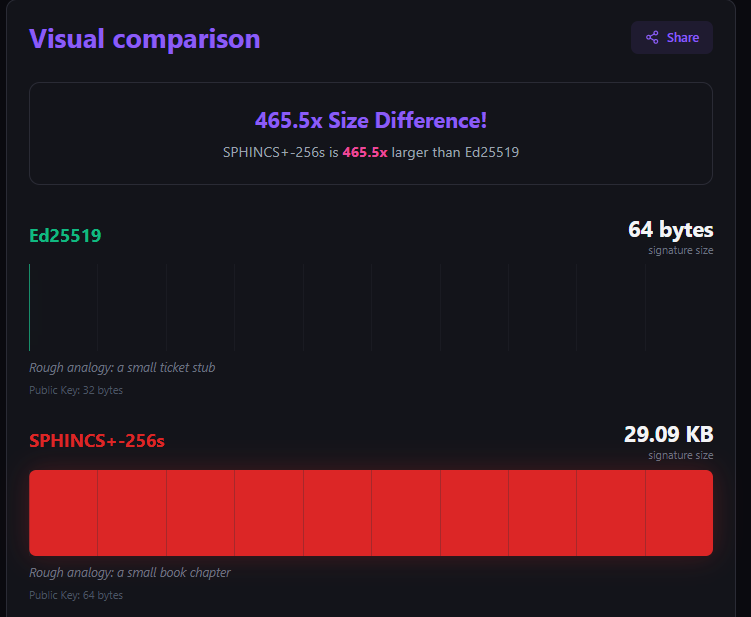Select the Visual comparison heading
This screenshot has height=617, width=751.
pyautogui.click(x=145, y=38)
